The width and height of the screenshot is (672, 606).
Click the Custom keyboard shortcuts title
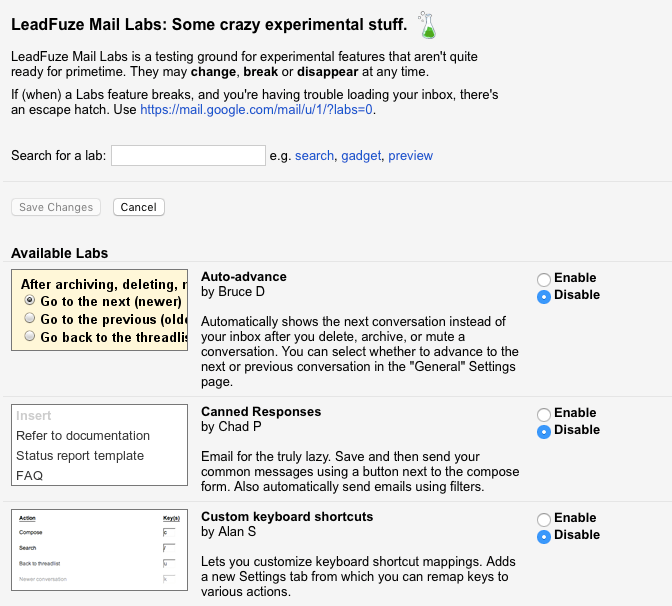pyautogui.click(x=287, y=516)
